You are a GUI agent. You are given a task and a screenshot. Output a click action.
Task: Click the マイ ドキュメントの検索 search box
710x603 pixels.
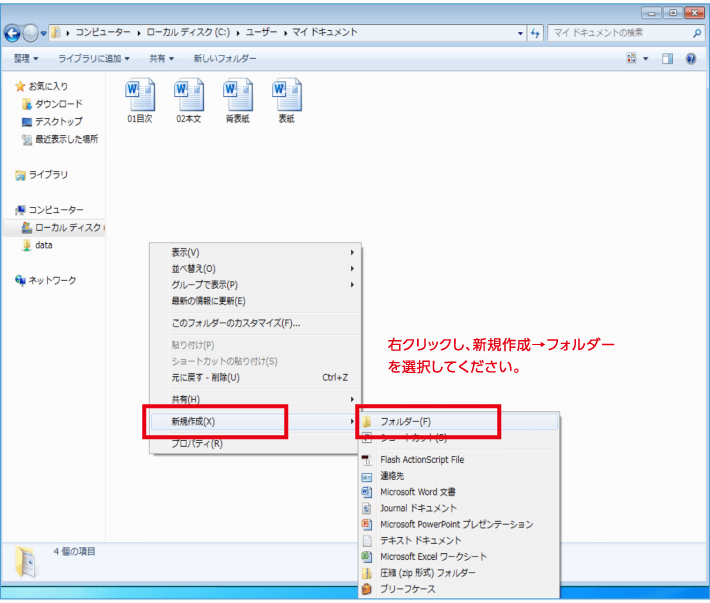[620, 33]
